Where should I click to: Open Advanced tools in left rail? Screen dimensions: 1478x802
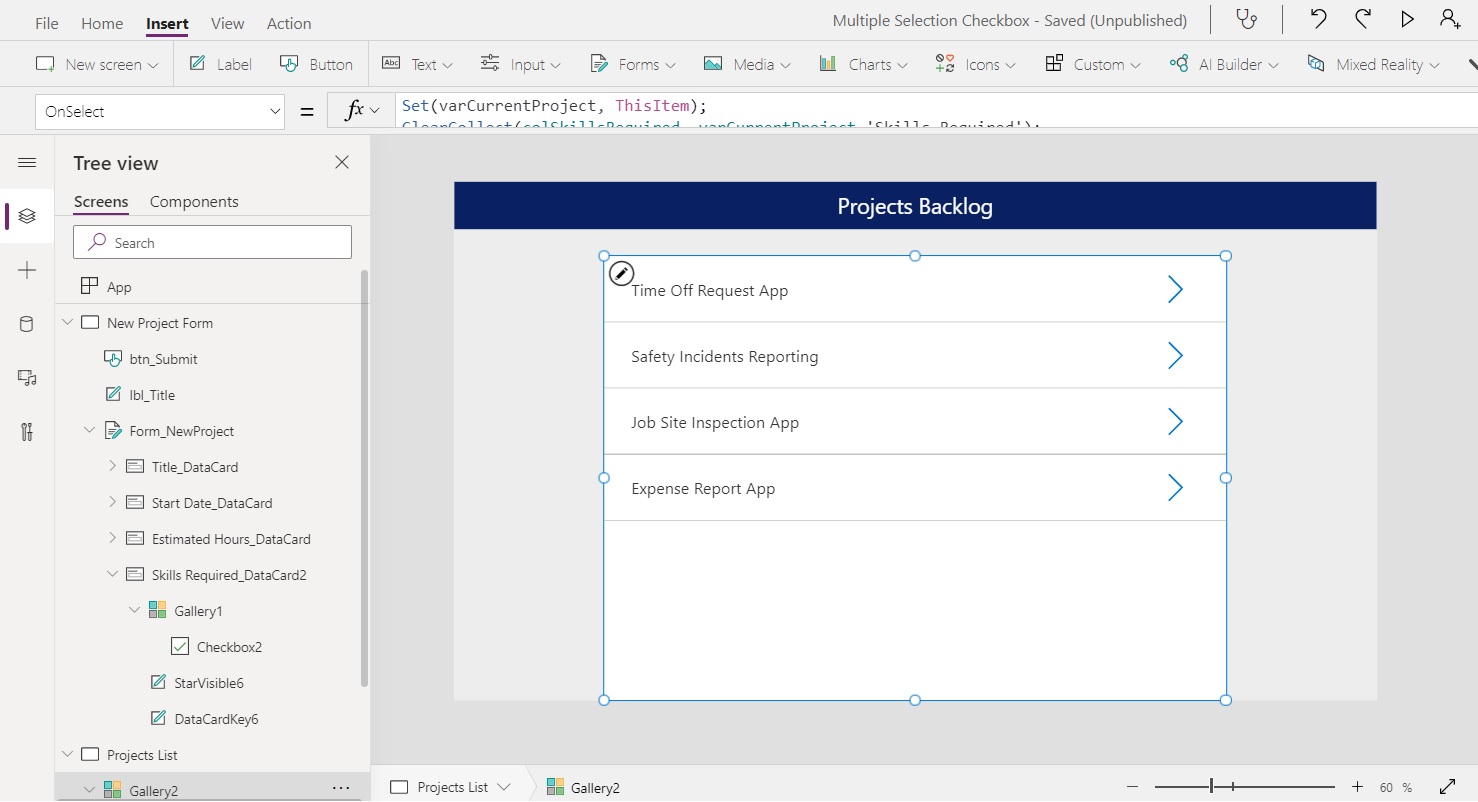pyautogui.click(x=26, y=432)
